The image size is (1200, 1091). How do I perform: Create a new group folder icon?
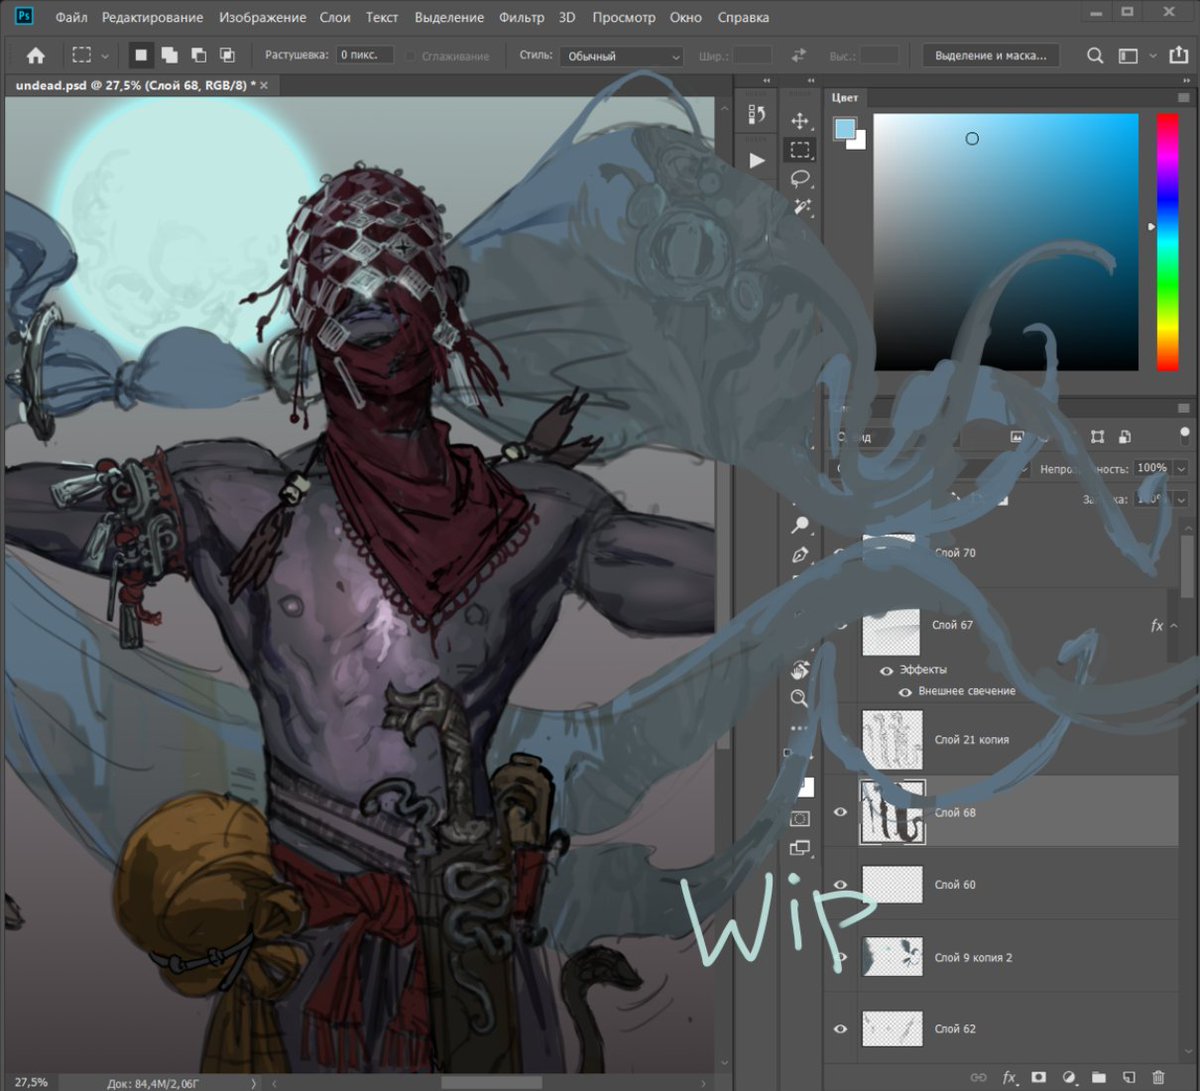click(1099, 1077)
